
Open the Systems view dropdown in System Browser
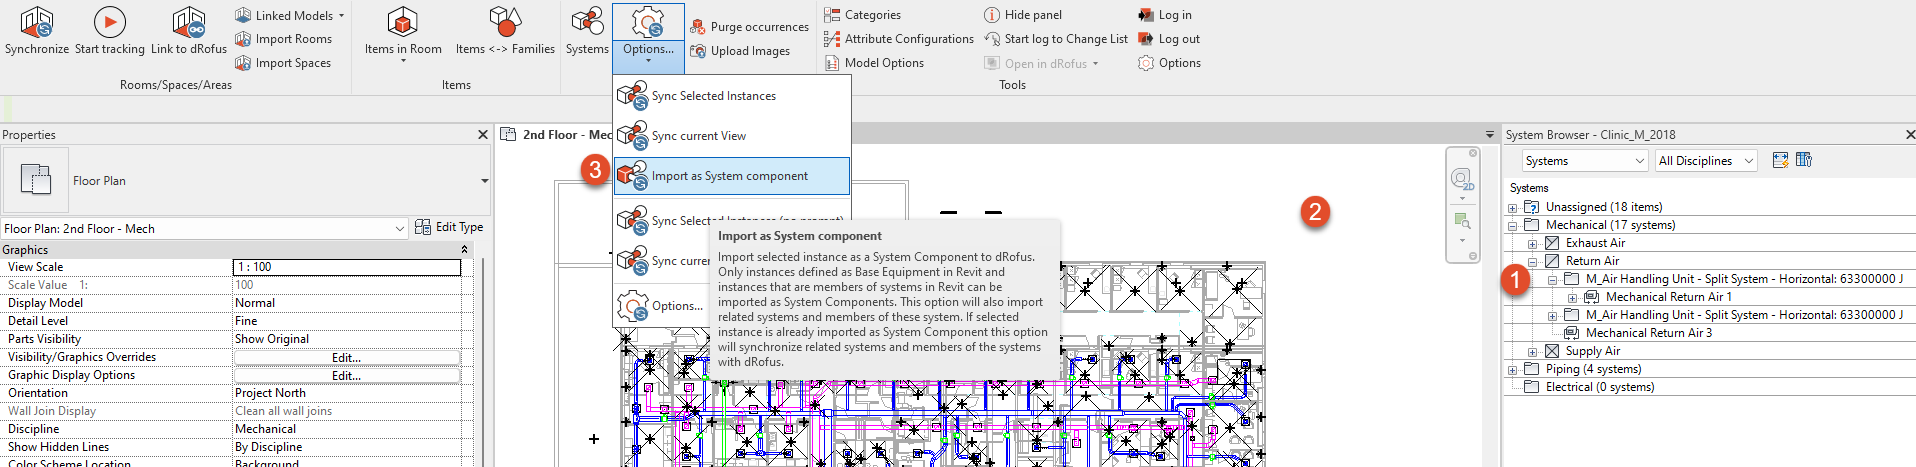1584,161
